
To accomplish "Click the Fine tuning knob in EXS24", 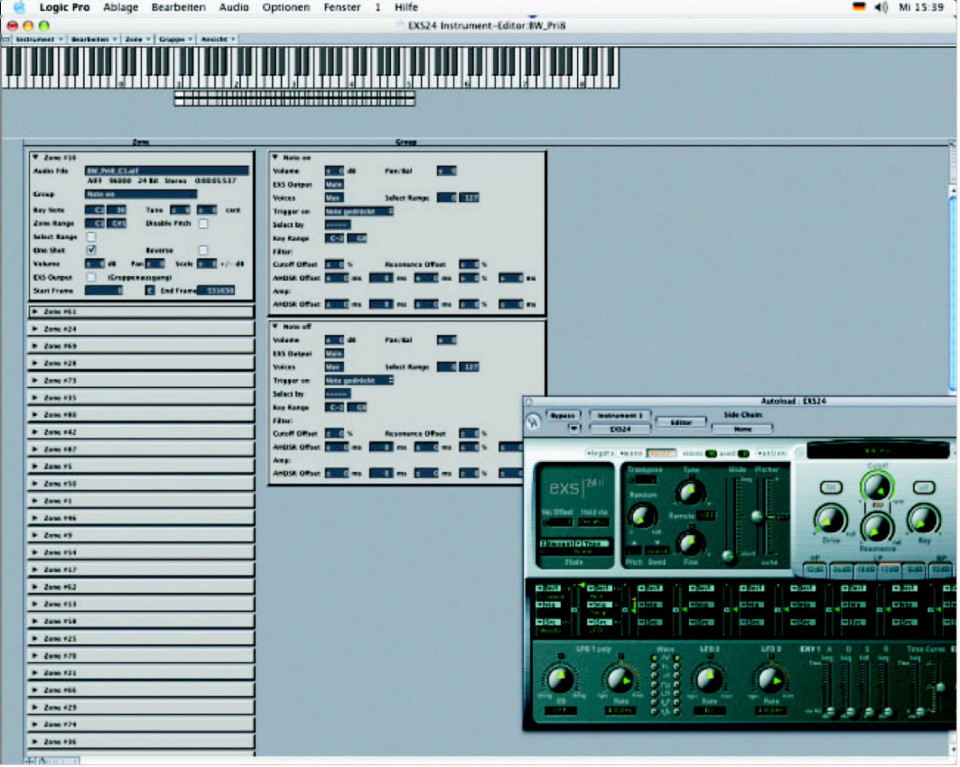I will pos(690,542).
